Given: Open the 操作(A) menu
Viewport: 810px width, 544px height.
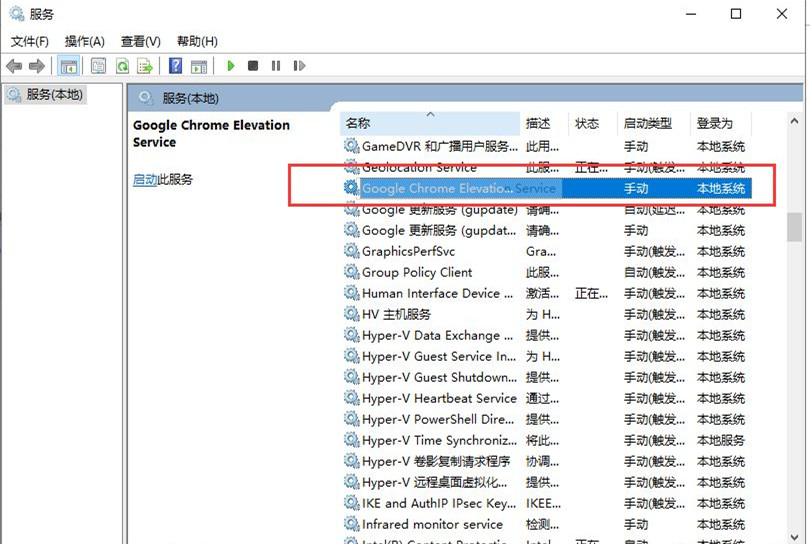Looking at the screenshot, I should click(84, 41).
